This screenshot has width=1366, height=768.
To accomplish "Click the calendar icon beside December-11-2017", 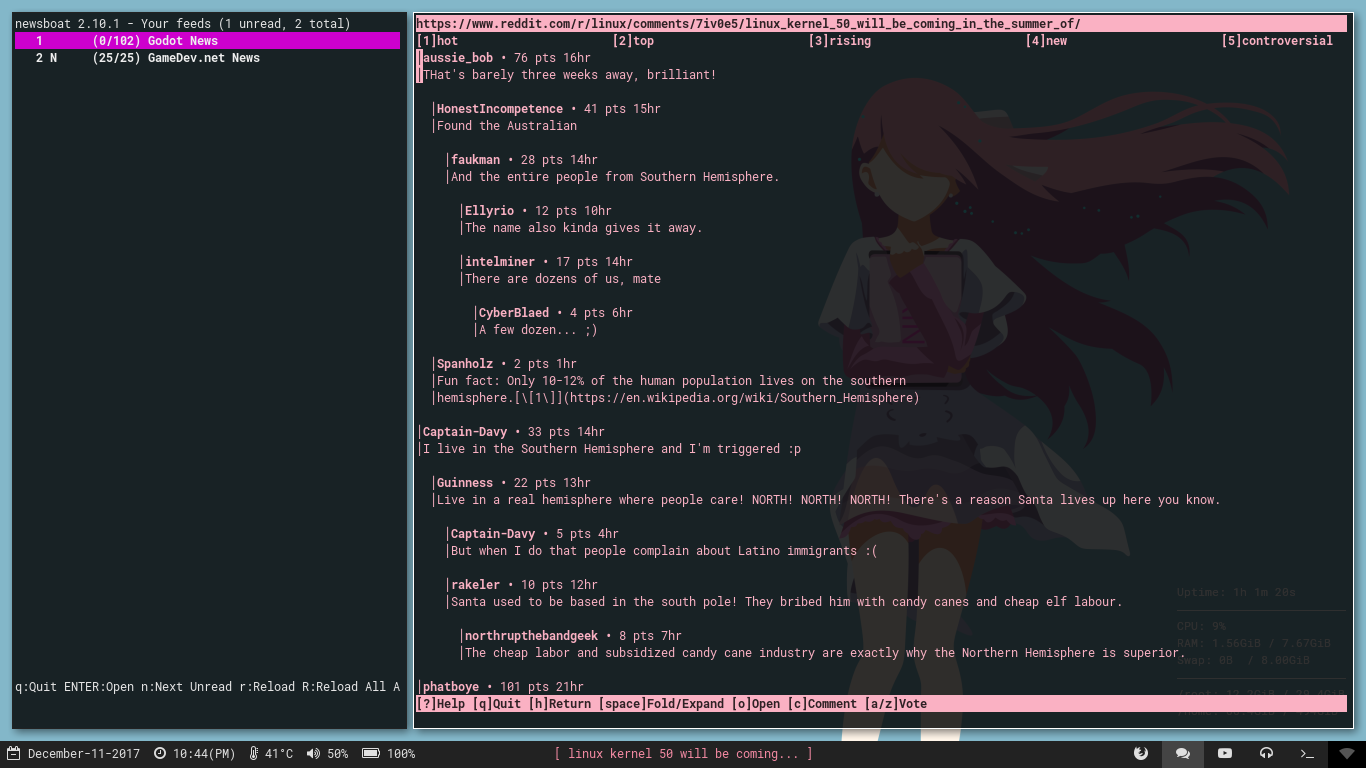I will (x=14, y=753).
